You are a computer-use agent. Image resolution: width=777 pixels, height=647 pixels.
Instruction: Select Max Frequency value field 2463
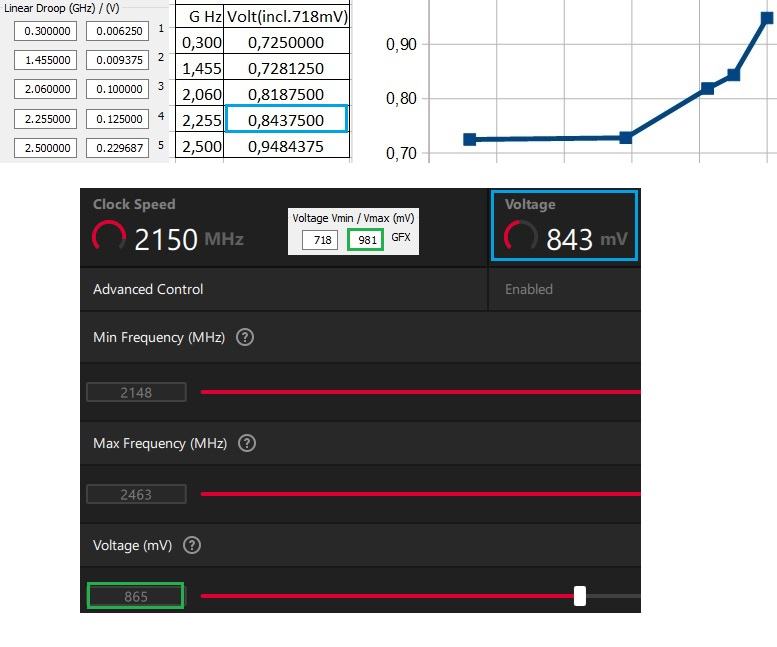pyautogui.click(x=136, y=494)
